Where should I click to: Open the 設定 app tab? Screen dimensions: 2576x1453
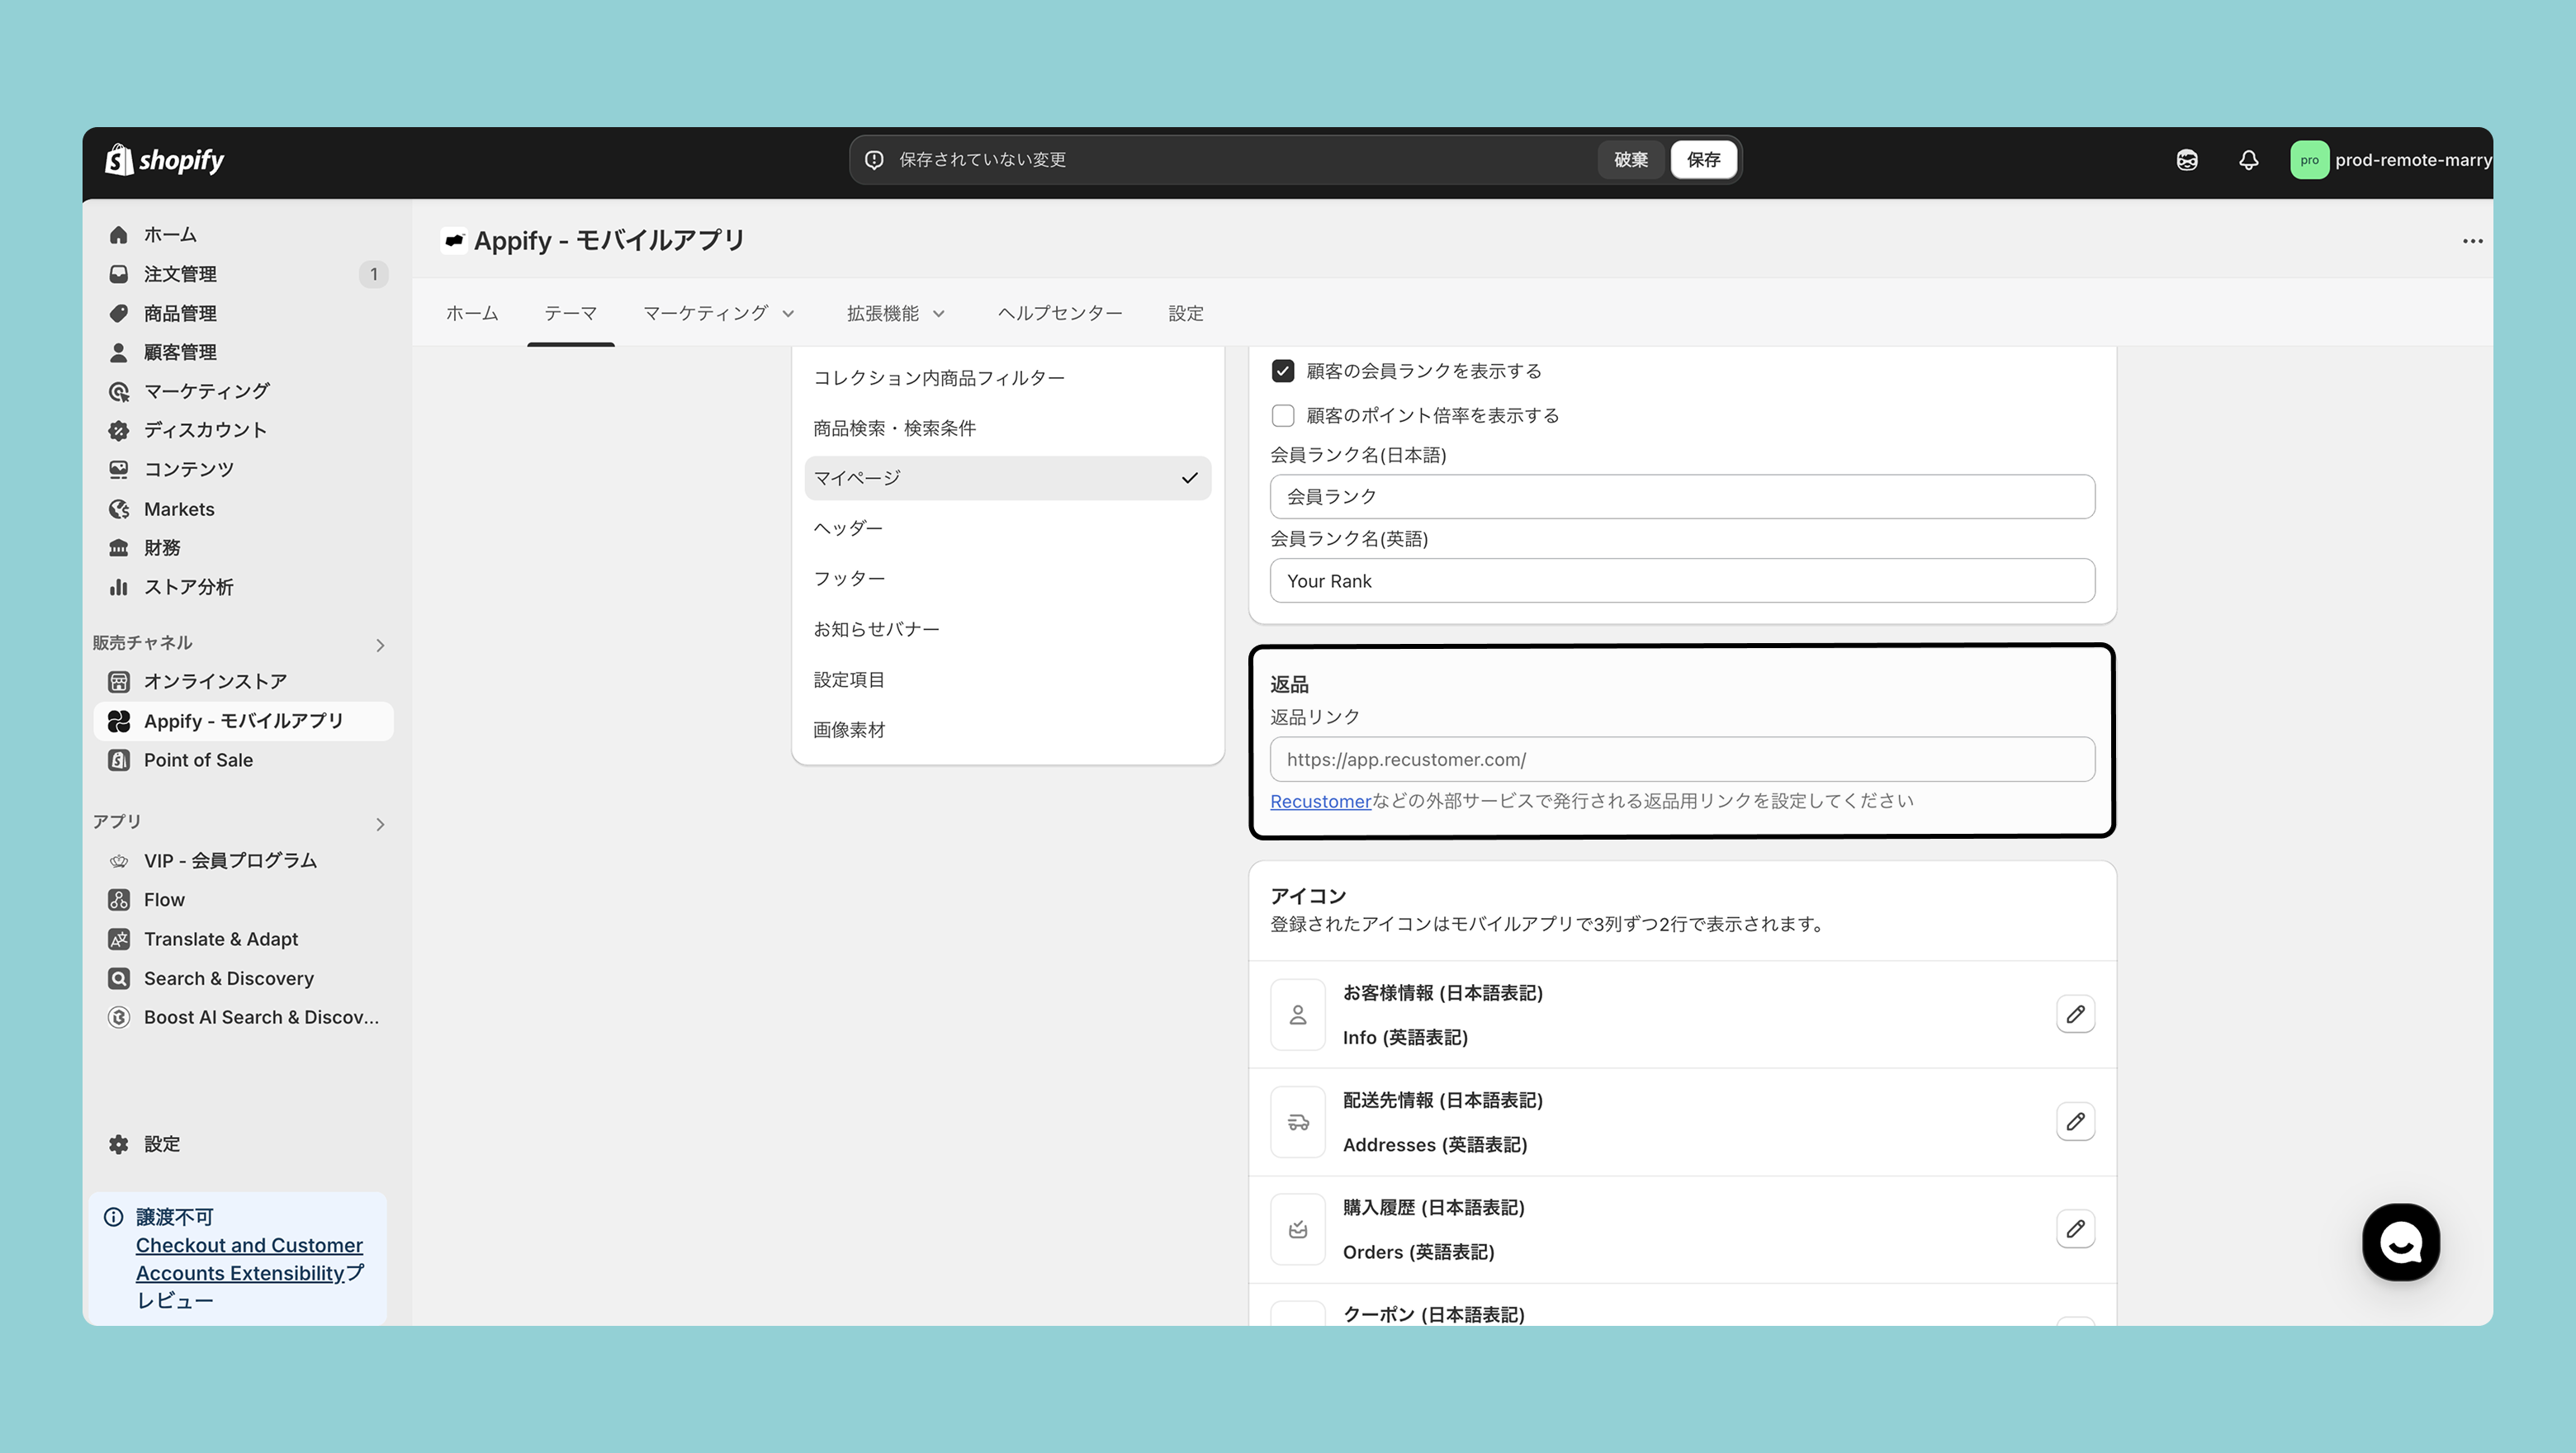(1186, 313)
